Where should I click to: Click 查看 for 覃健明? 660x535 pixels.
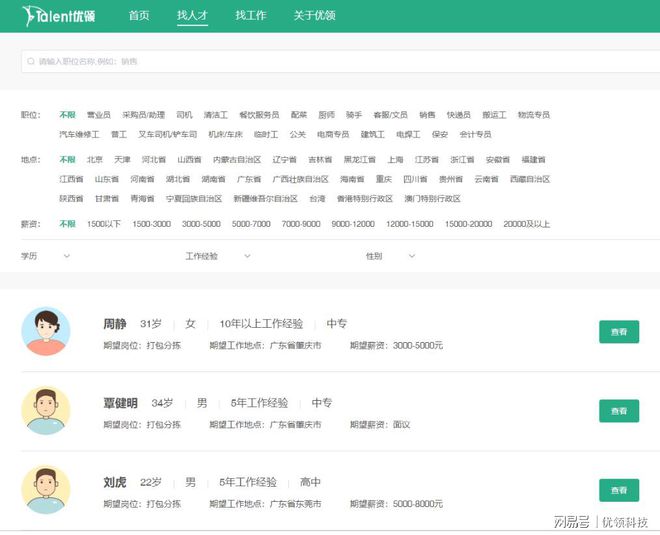tap(619, 411)
